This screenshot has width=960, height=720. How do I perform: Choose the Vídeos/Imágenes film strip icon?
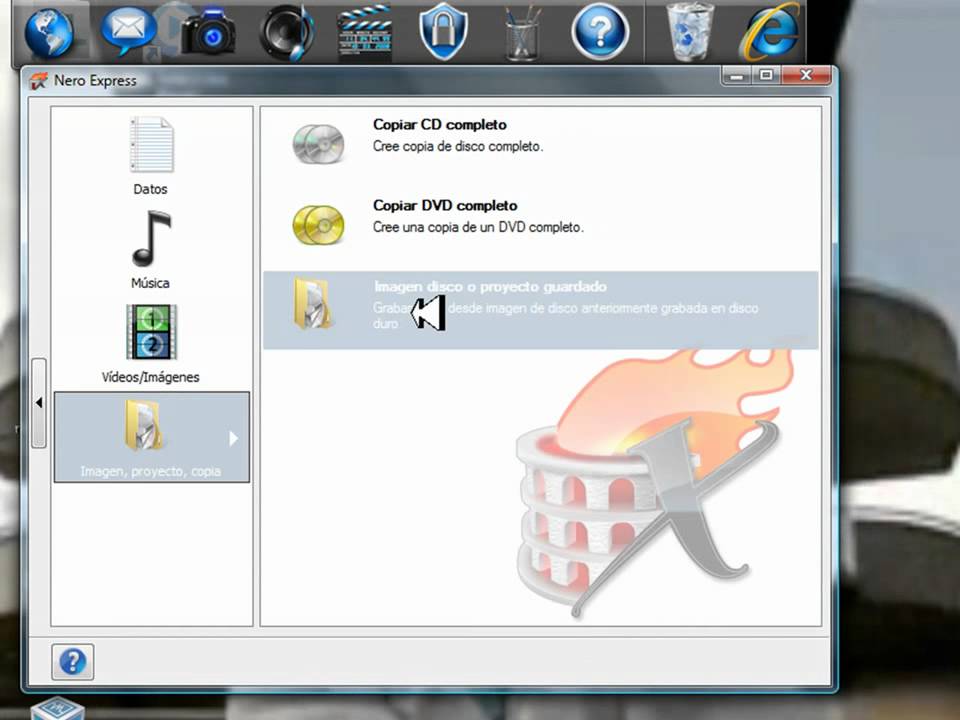(x=151, y=331)
